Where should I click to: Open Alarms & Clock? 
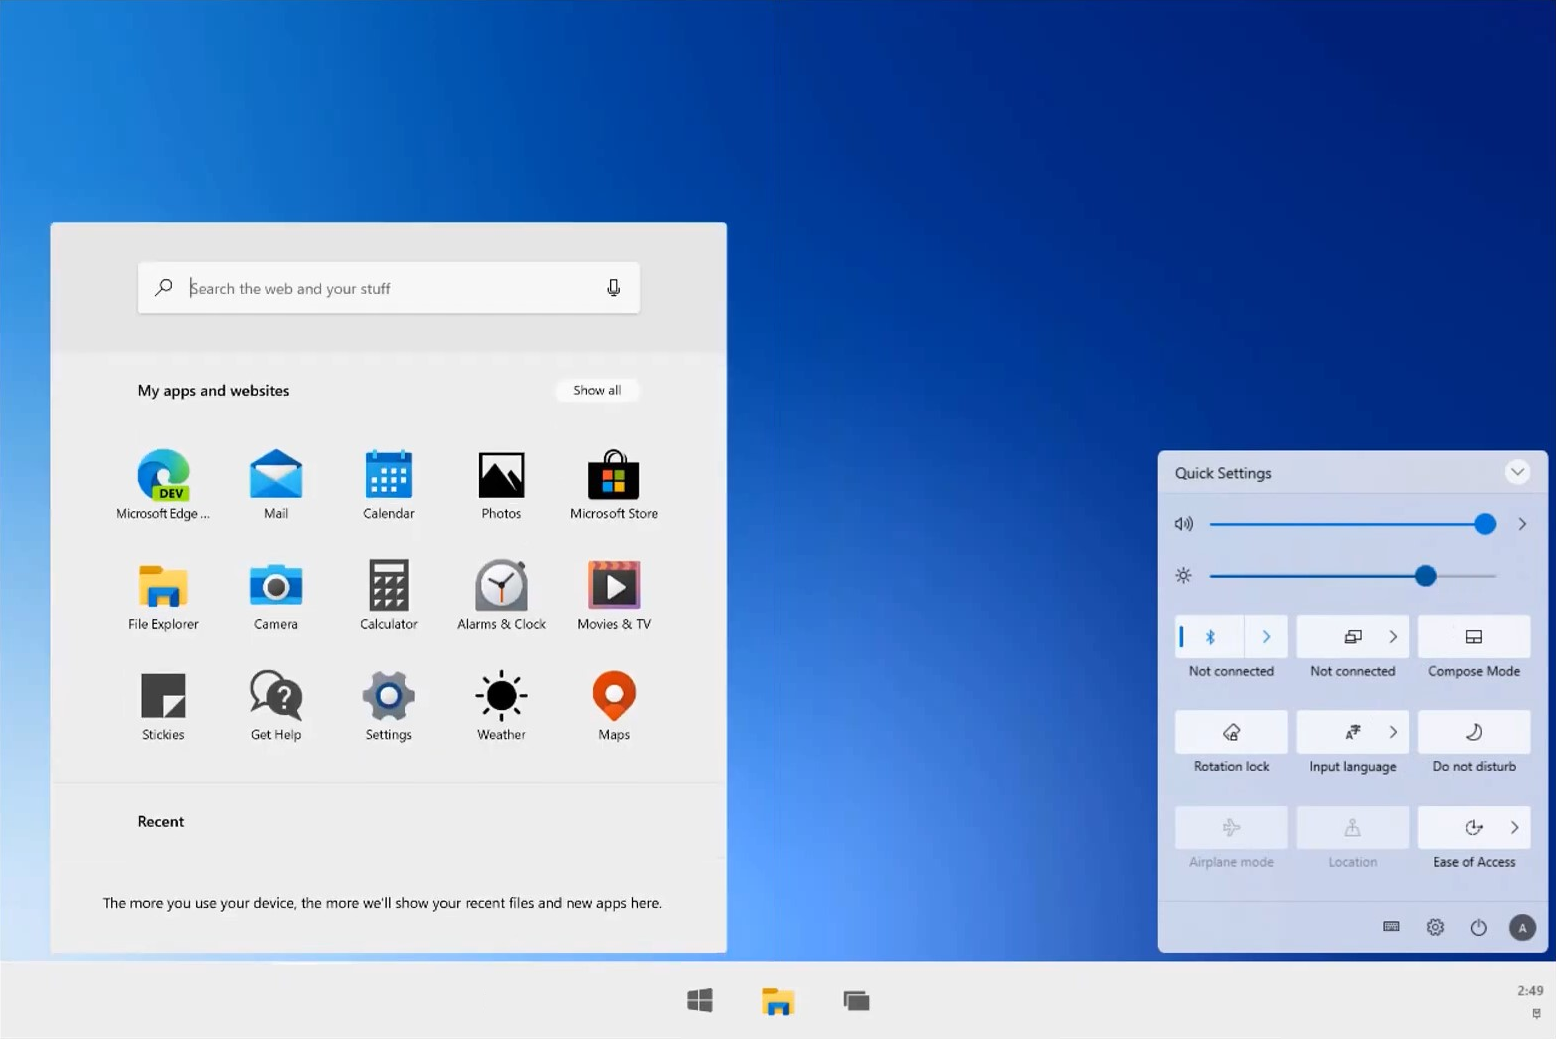(500, 588)
